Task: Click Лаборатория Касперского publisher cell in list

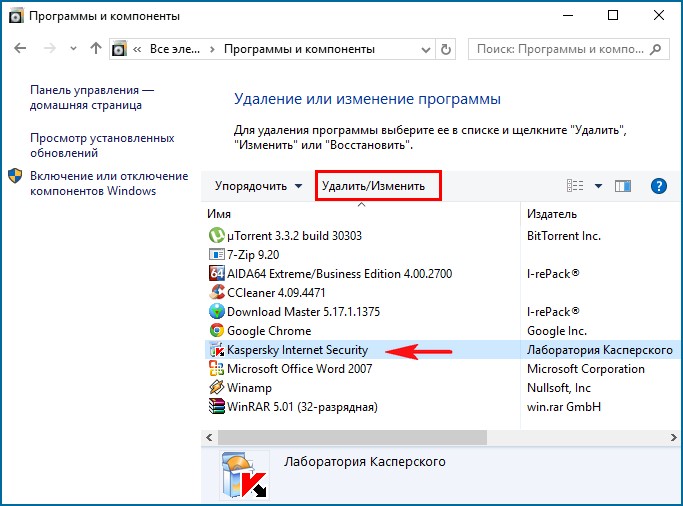Action: click(600, 350)
